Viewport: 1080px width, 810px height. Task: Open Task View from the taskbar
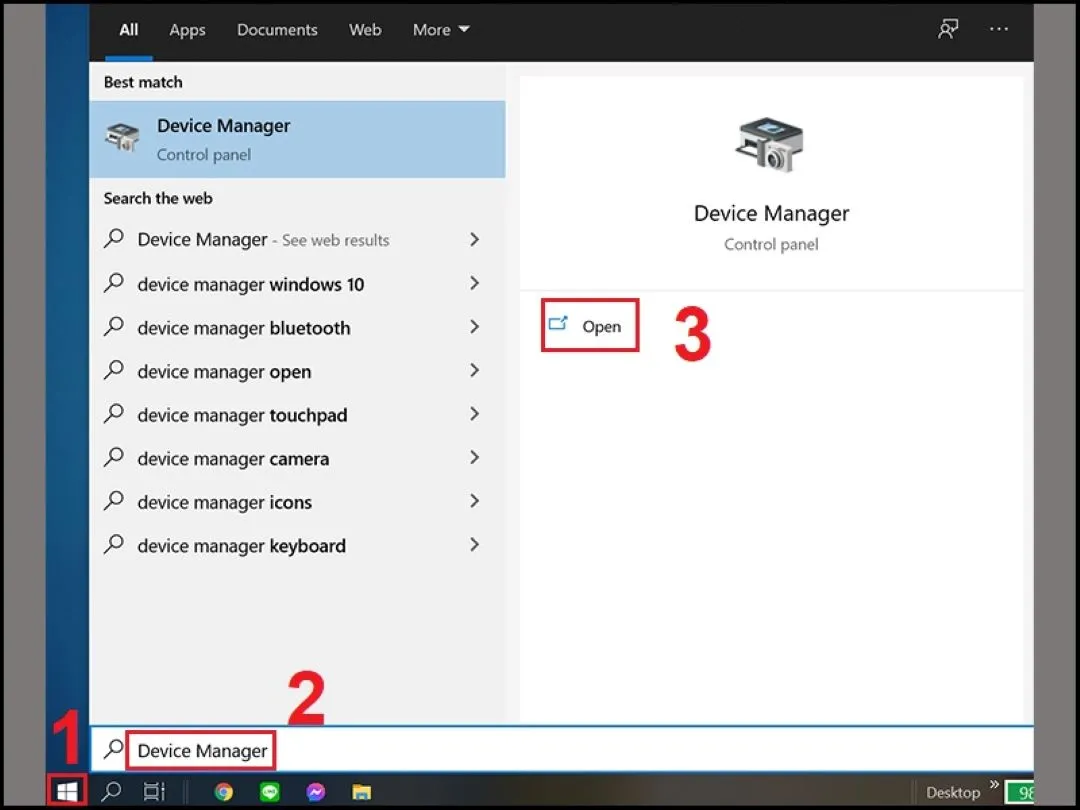point(152,791)
